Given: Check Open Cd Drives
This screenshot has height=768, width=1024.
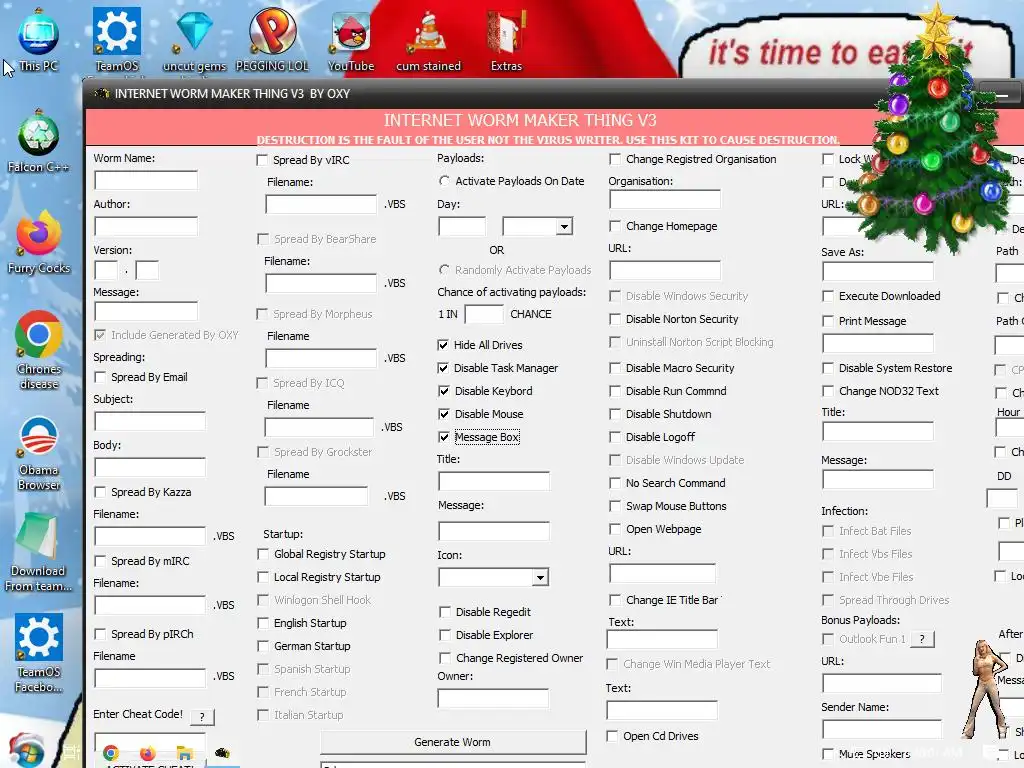Looking at the screenshot, I should click(612, 736).
